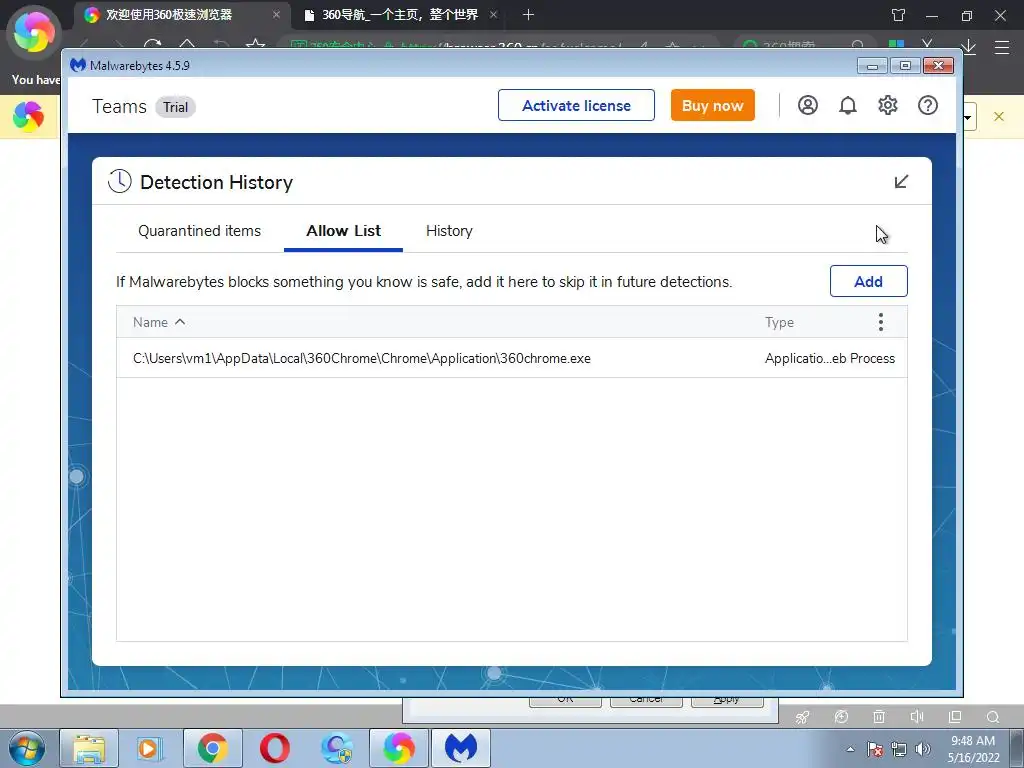Screen dimensions: 1024x768
Task: Click the Activate license button
Action: tap(576, 105)
